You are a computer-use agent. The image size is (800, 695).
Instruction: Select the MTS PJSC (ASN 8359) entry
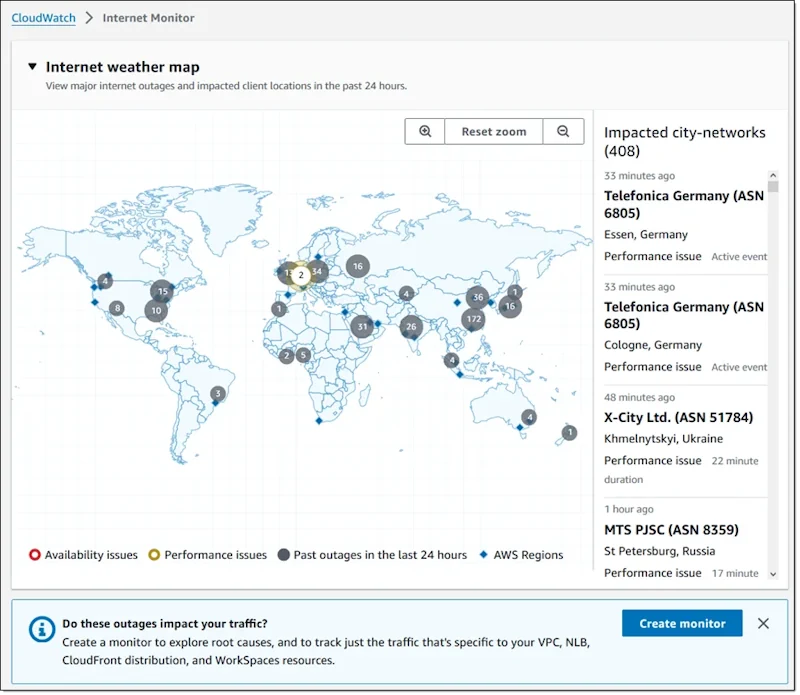pos(686,540)
